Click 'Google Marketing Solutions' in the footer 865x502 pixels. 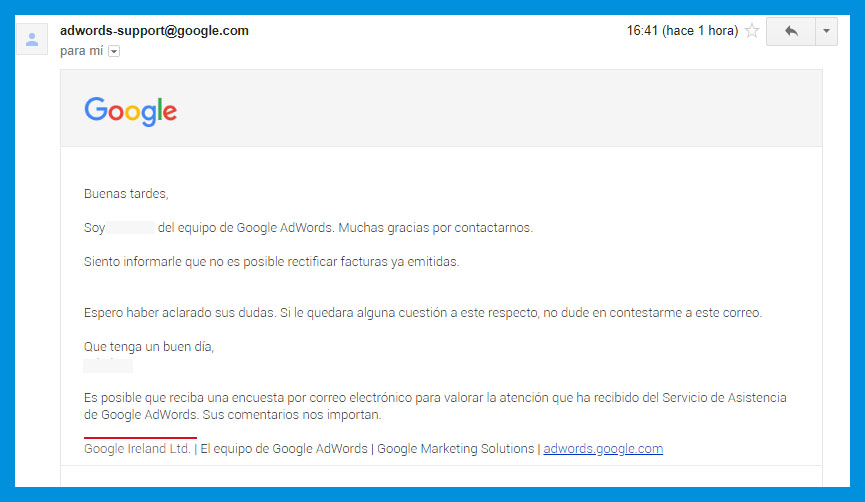pos(456,448)
